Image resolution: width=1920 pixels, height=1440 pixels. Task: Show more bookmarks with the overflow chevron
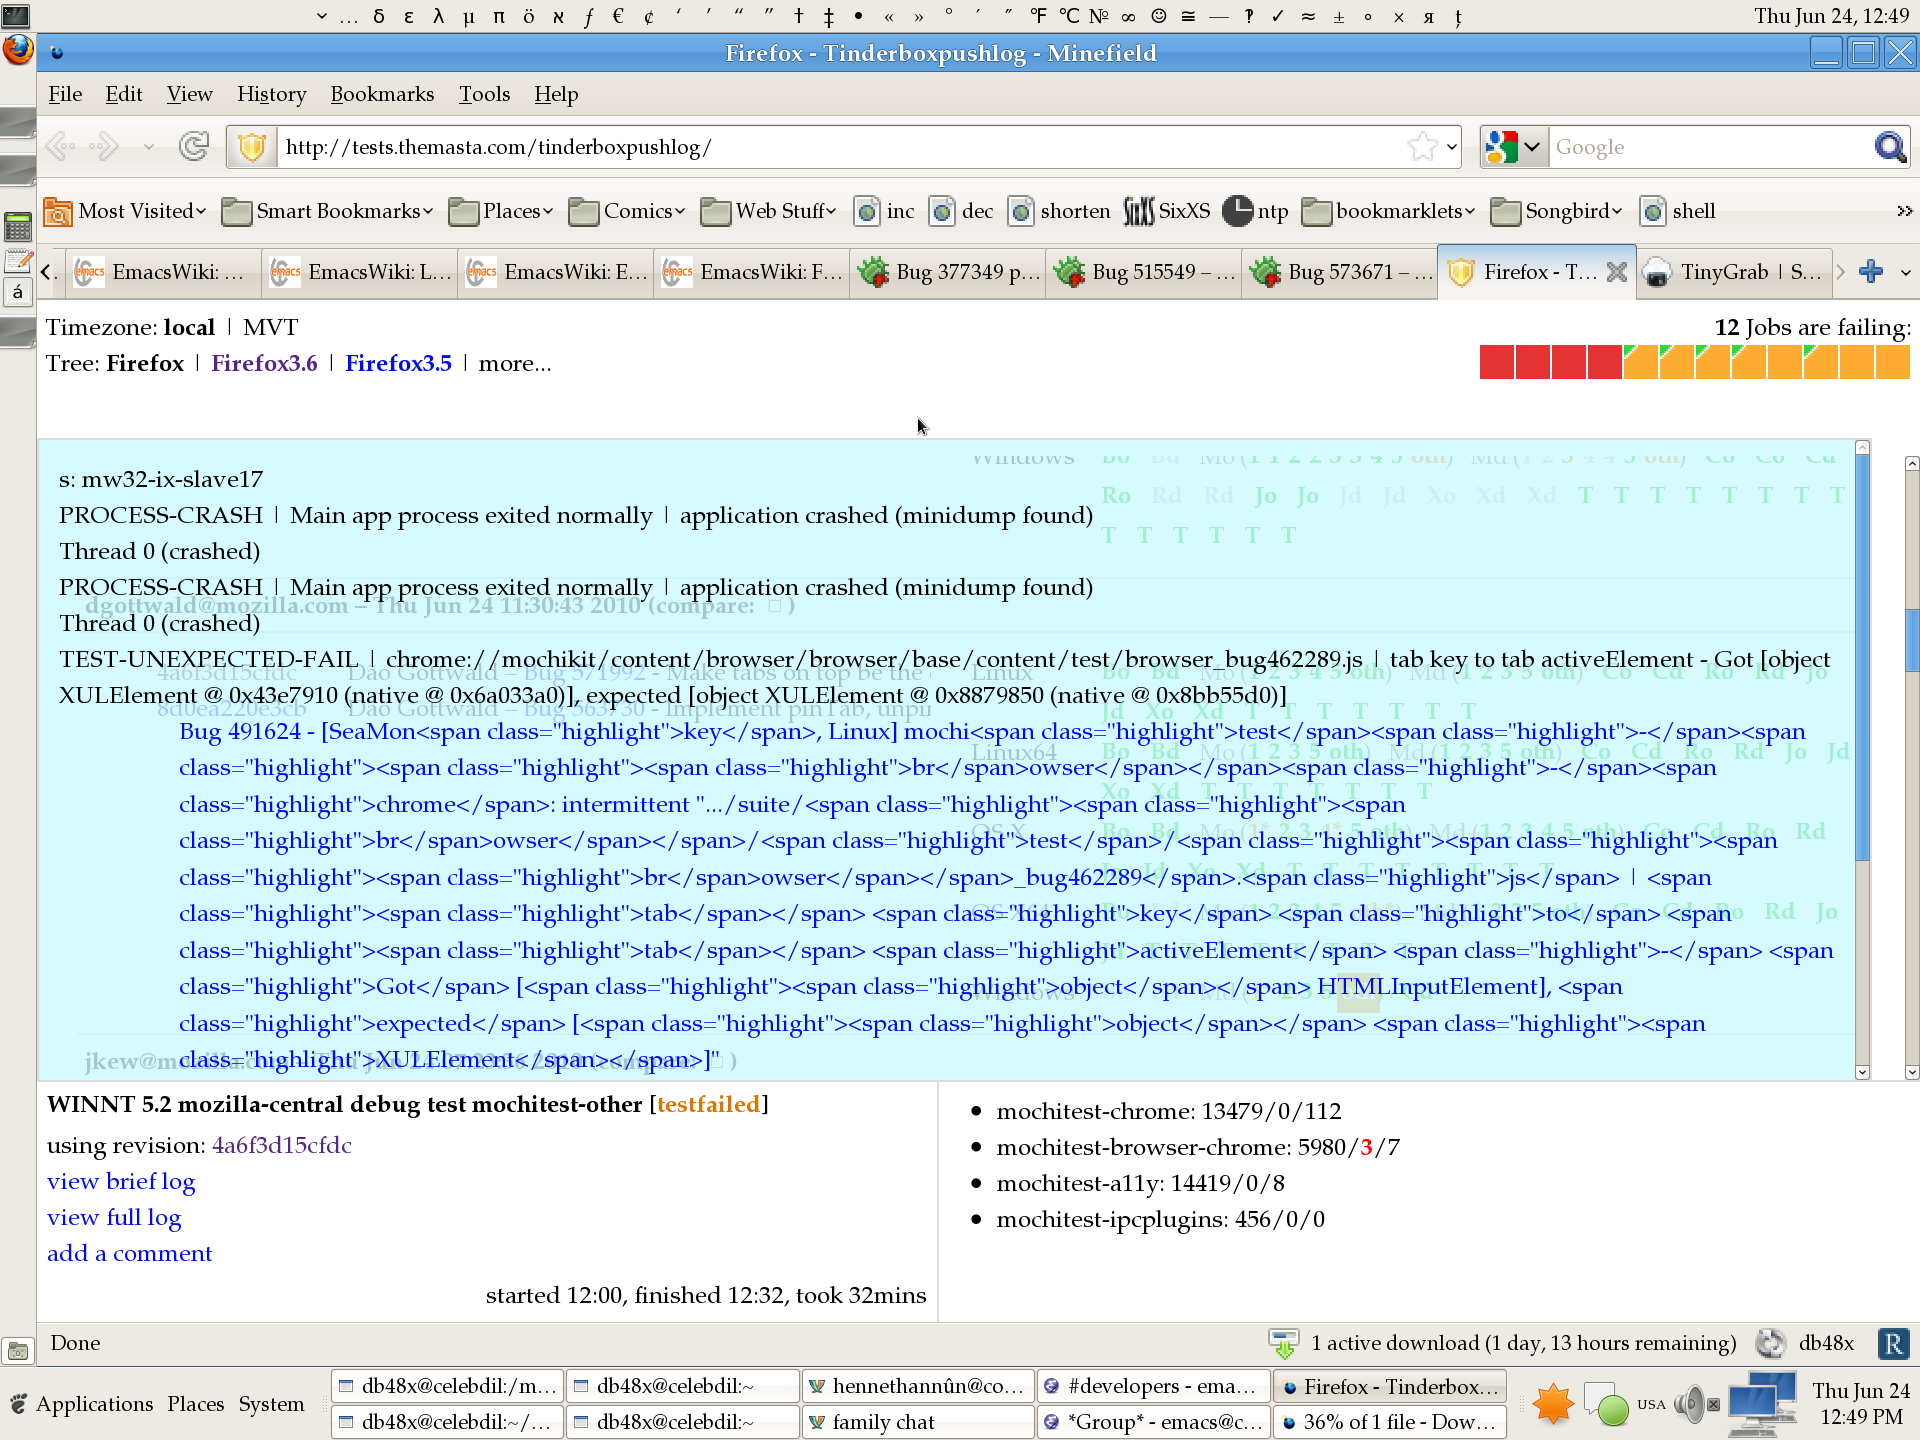point(1904,211)
